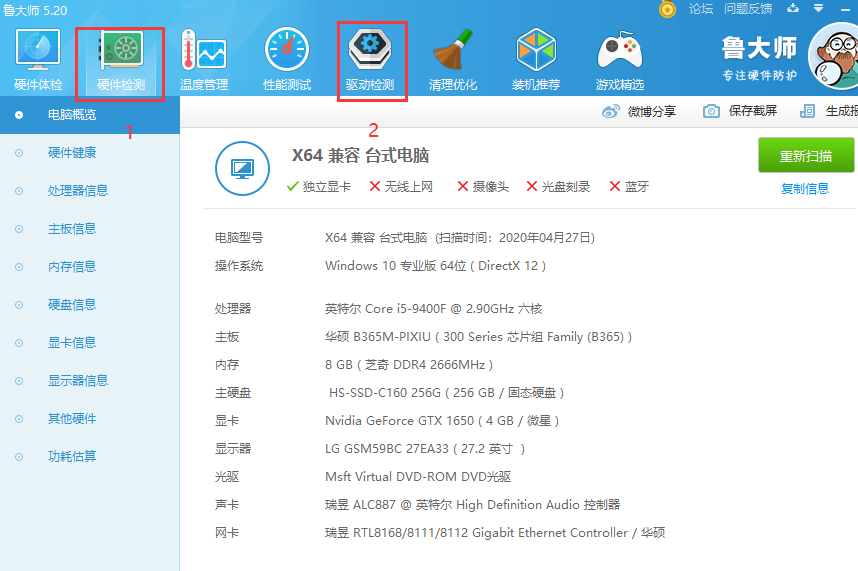
Task: Open the 论坛 forum link
Action: point(701,9)
